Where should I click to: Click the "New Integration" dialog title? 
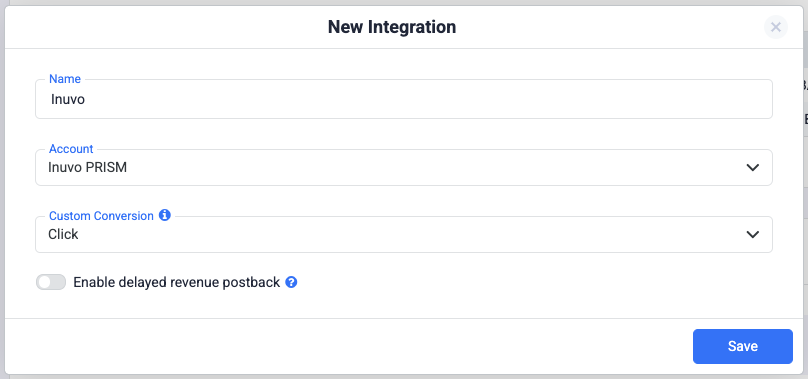392,27
